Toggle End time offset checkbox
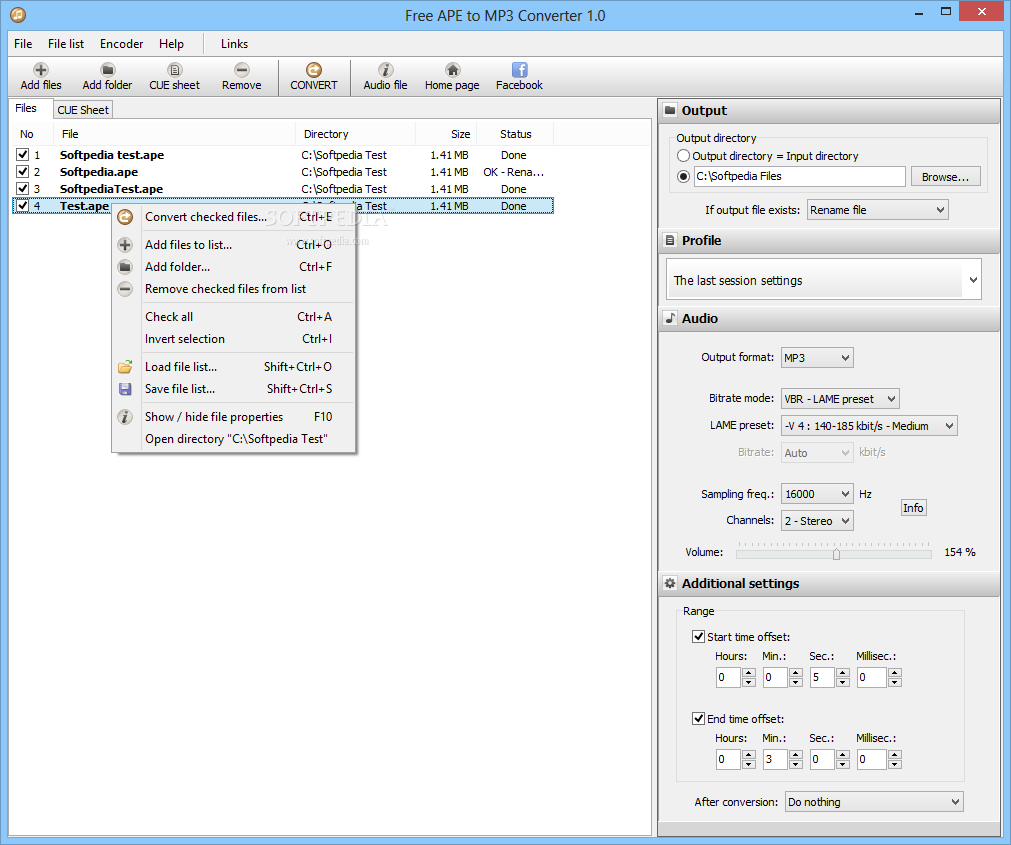The width and height of the screenshot is (1011, 845). point(698,719)
